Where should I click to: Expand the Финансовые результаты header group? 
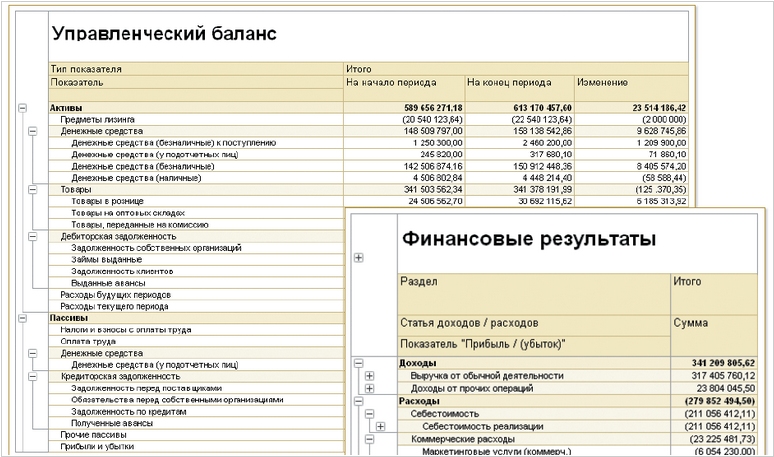click(358, 258)
